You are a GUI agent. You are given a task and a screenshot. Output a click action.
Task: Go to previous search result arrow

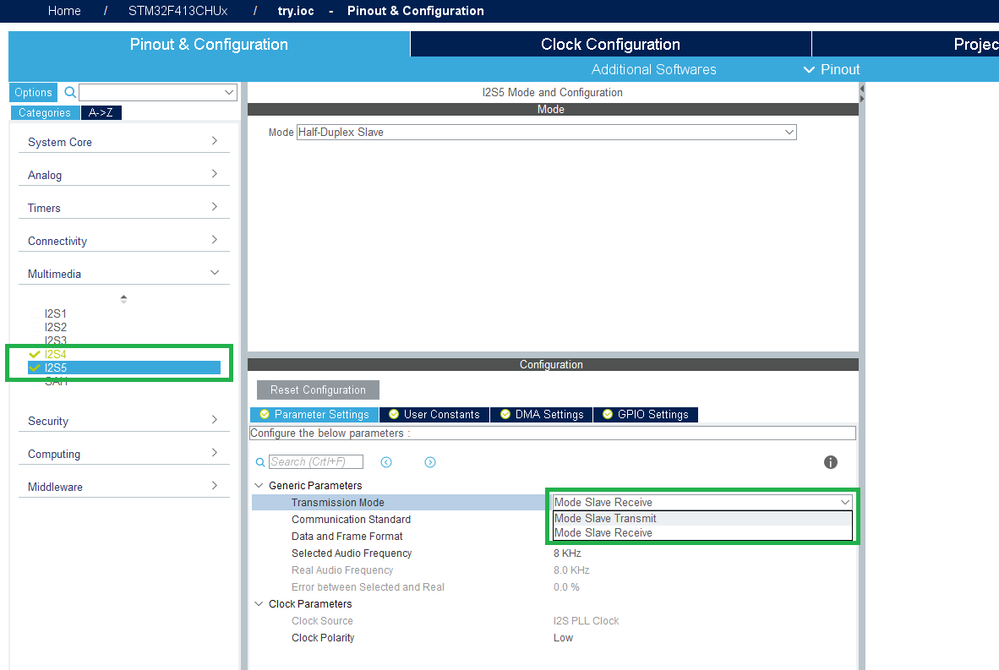386,462
